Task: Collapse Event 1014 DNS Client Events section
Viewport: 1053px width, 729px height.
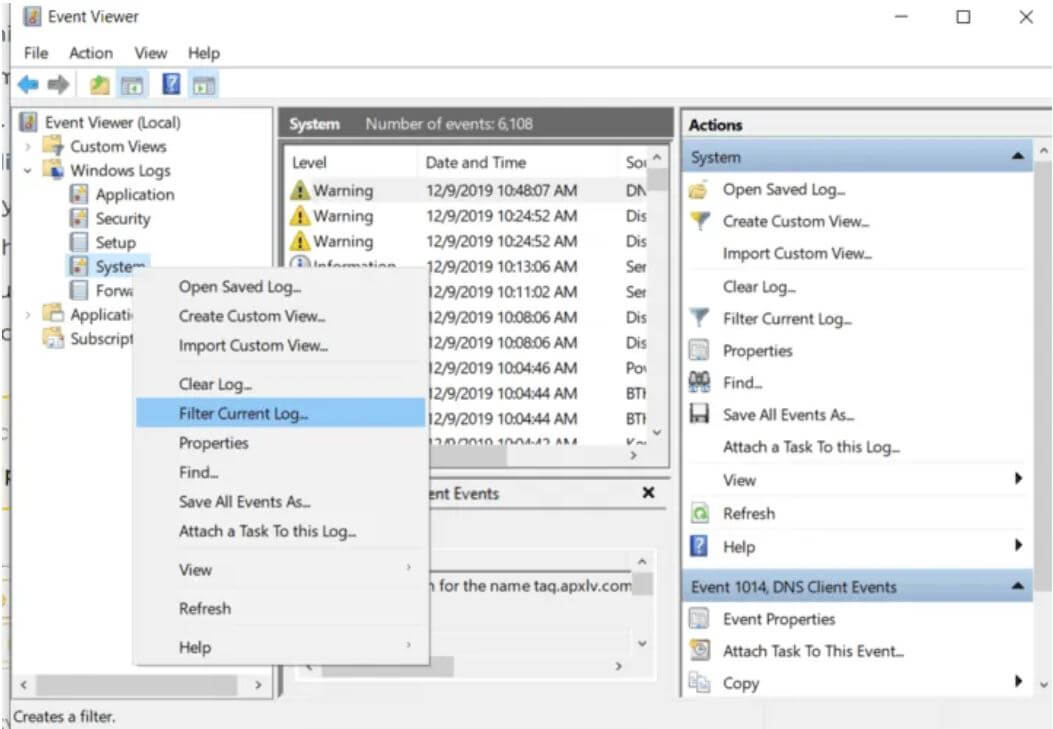Action: [1017, 587]
